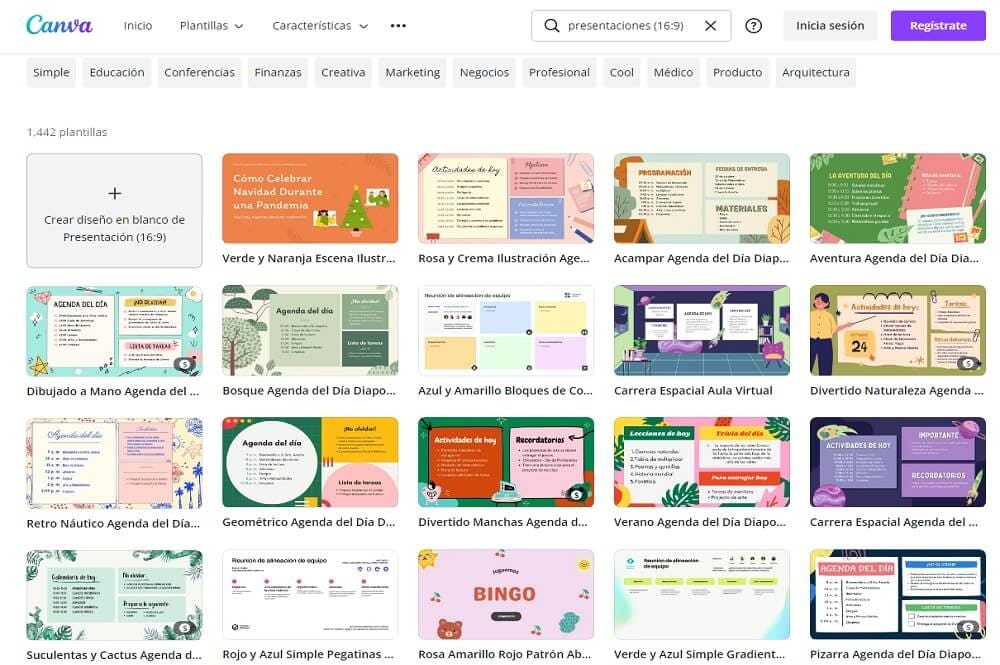The width and height of the screenshot is (1000, 665).
Task: Click the plus icon to create a blank presentation
Action: coord(114,193)
